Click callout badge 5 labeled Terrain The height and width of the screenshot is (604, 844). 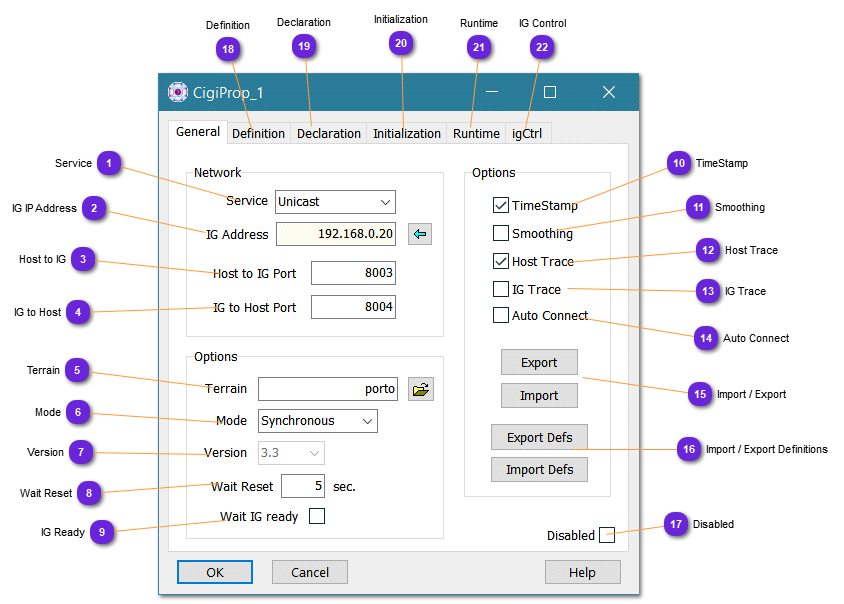coord(76,371)
